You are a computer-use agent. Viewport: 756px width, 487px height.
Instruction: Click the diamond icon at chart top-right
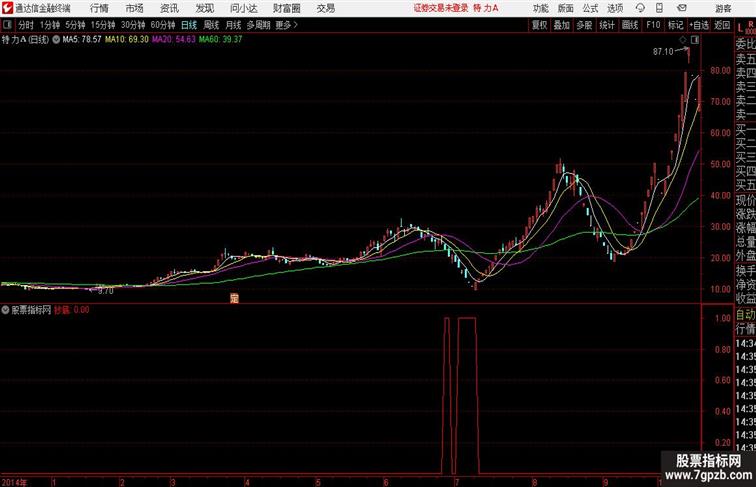(683, 40)
